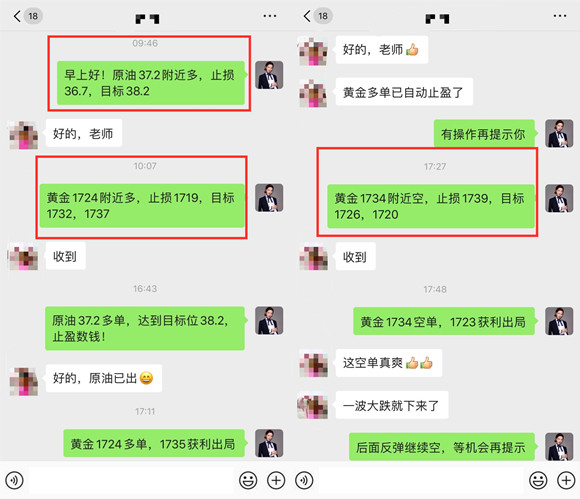Tap plus attachment icon in left chat
This screenshot has width=580, height=499.
click(276, 481)
